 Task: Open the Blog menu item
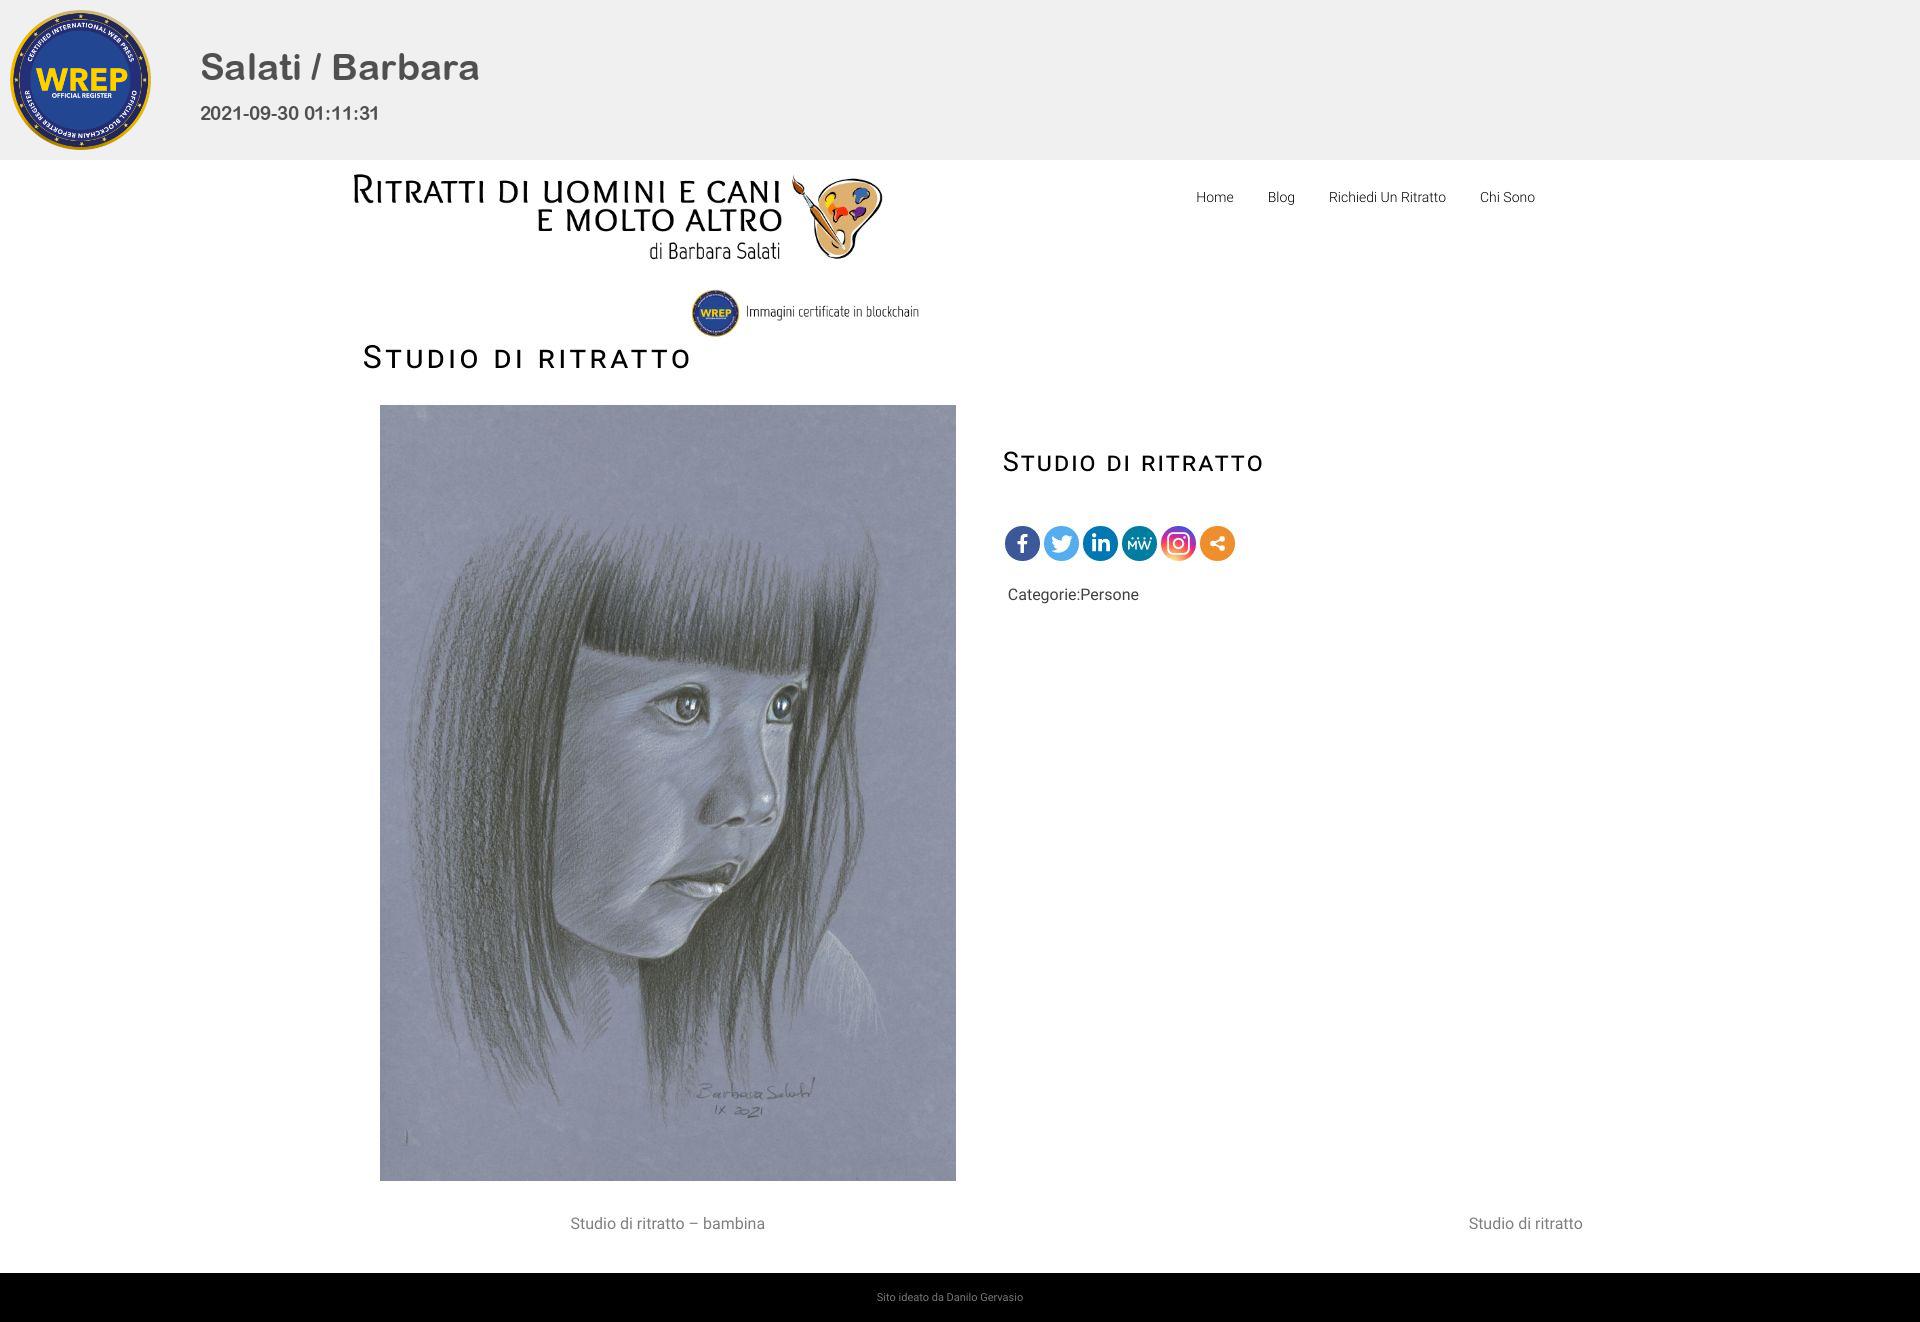pyautogui.click(x=1281, y=197)
